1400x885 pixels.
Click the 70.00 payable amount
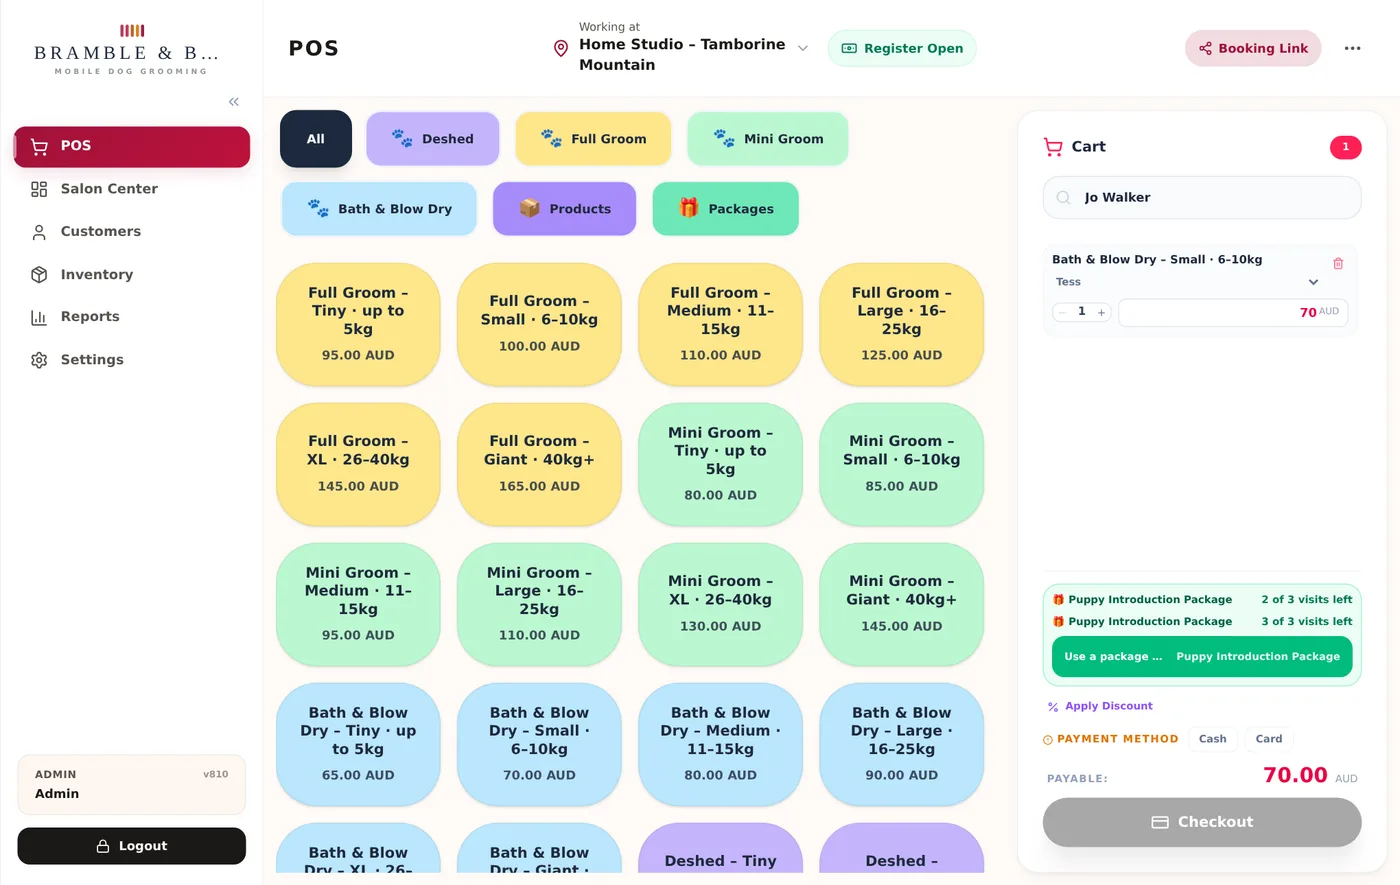[1295, 775]
